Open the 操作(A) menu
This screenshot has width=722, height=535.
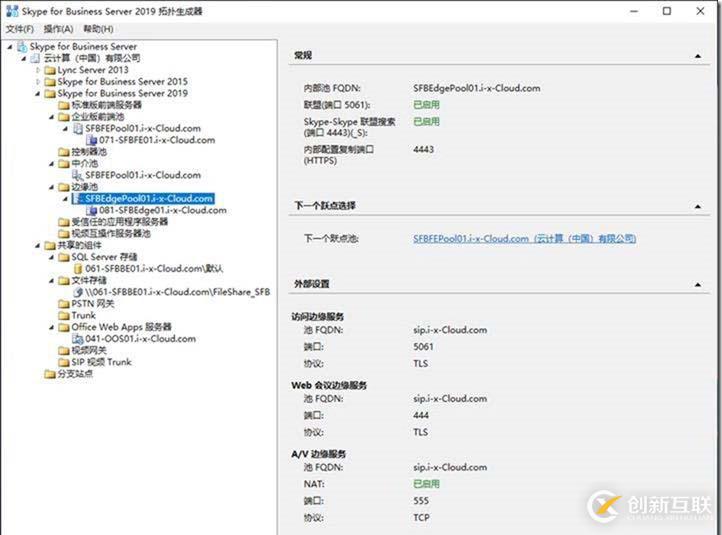coord(58,29)
